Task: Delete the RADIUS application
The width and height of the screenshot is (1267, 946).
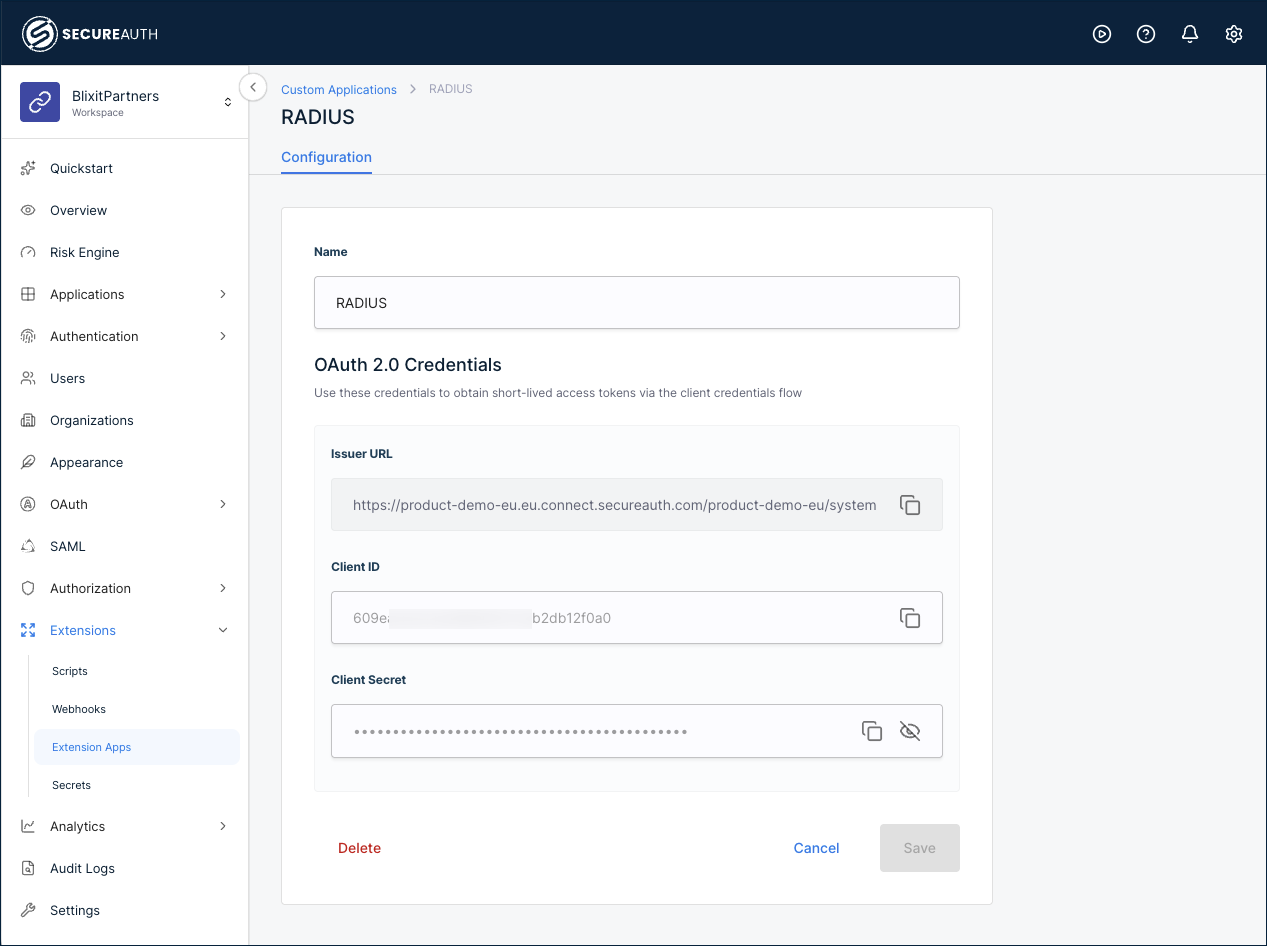Action: (x=359, y=848)
